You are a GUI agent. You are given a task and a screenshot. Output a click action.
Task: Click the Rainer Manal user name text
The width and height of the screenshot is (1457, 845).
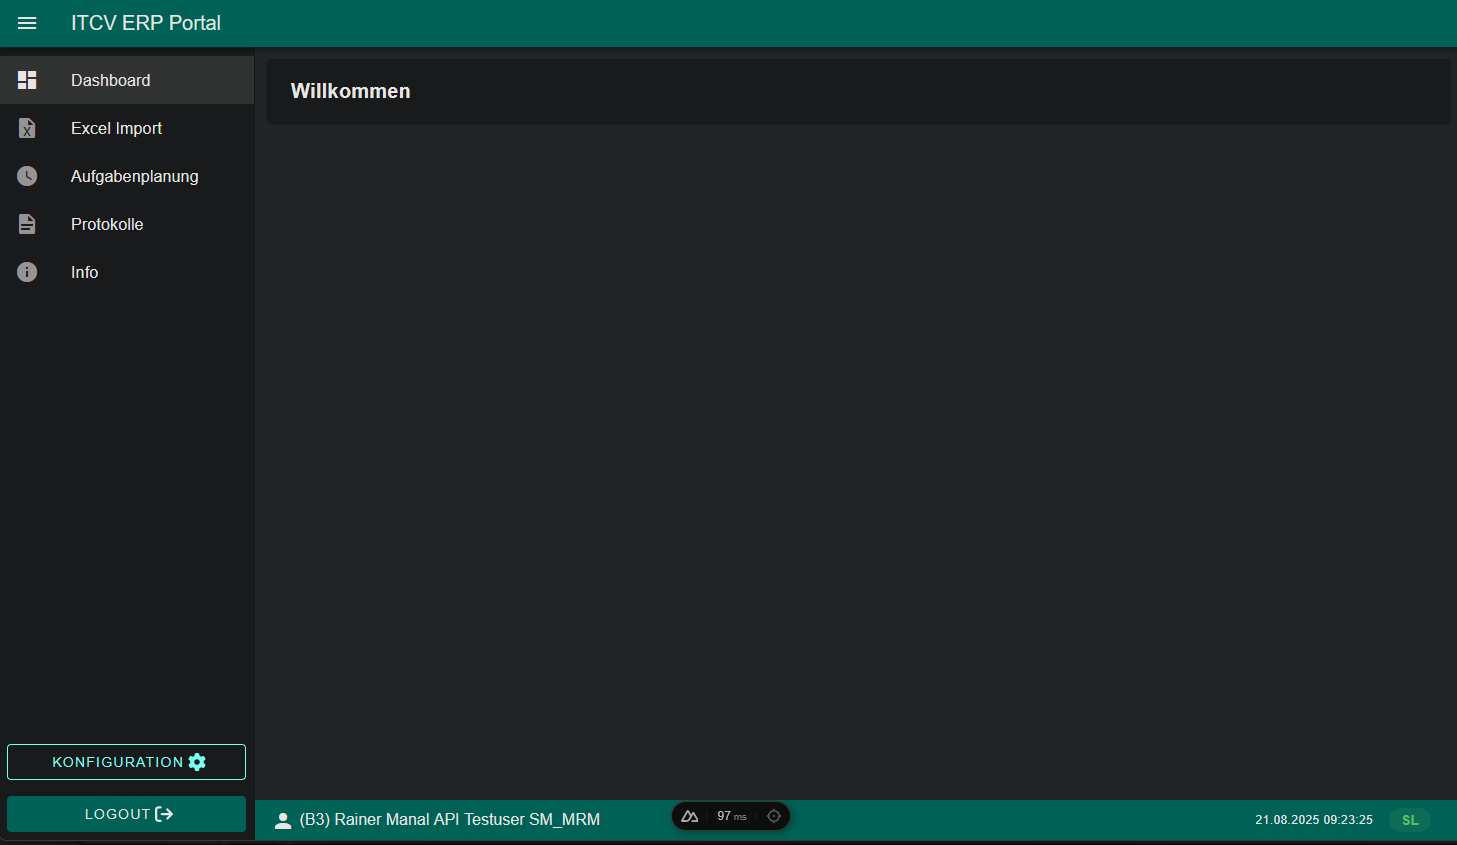pos(450,820)
